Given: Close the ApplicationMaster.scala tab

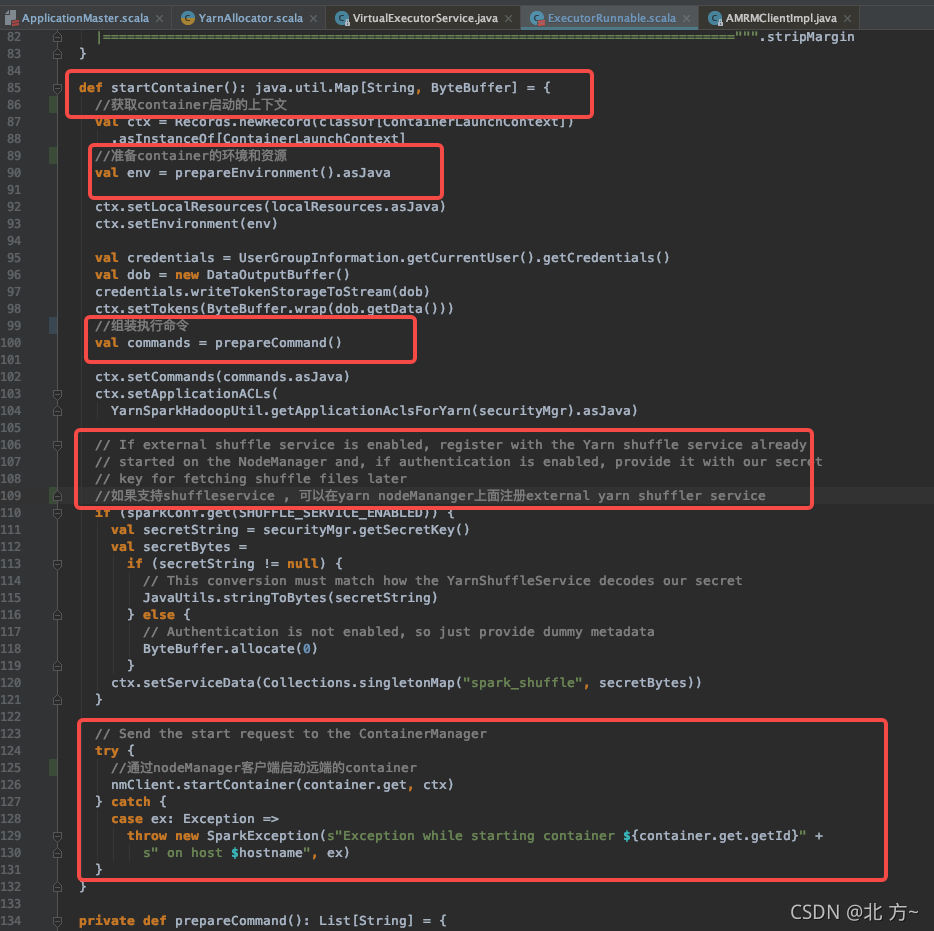Looking at the screenshot, I should pos(160,18).
